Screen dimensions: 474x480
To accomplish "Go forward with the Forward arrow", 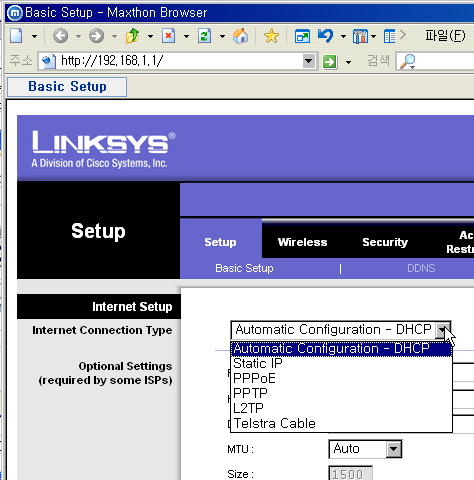I will pos(96,36).
